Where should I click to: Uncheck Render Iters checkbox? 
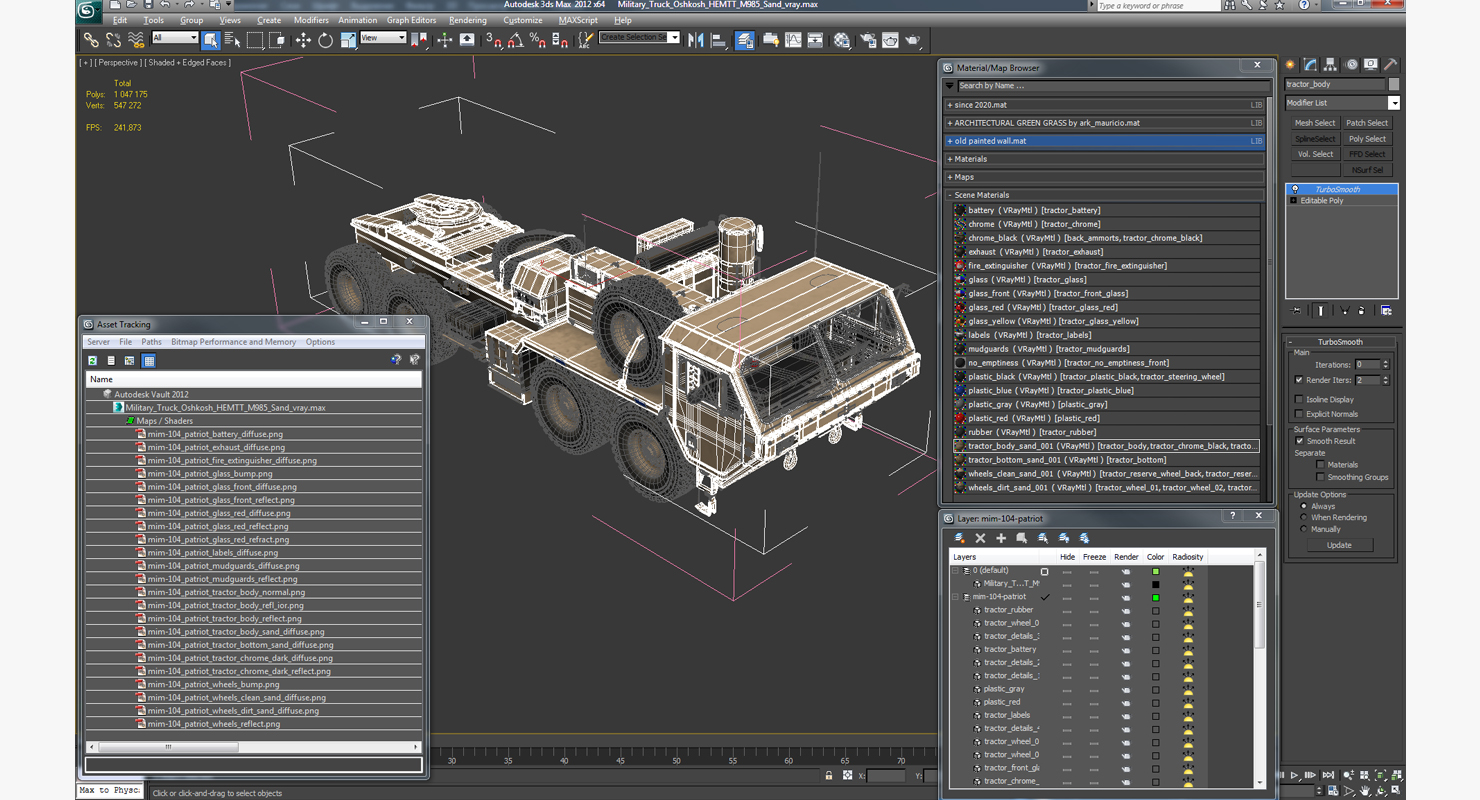(1299, 380)
